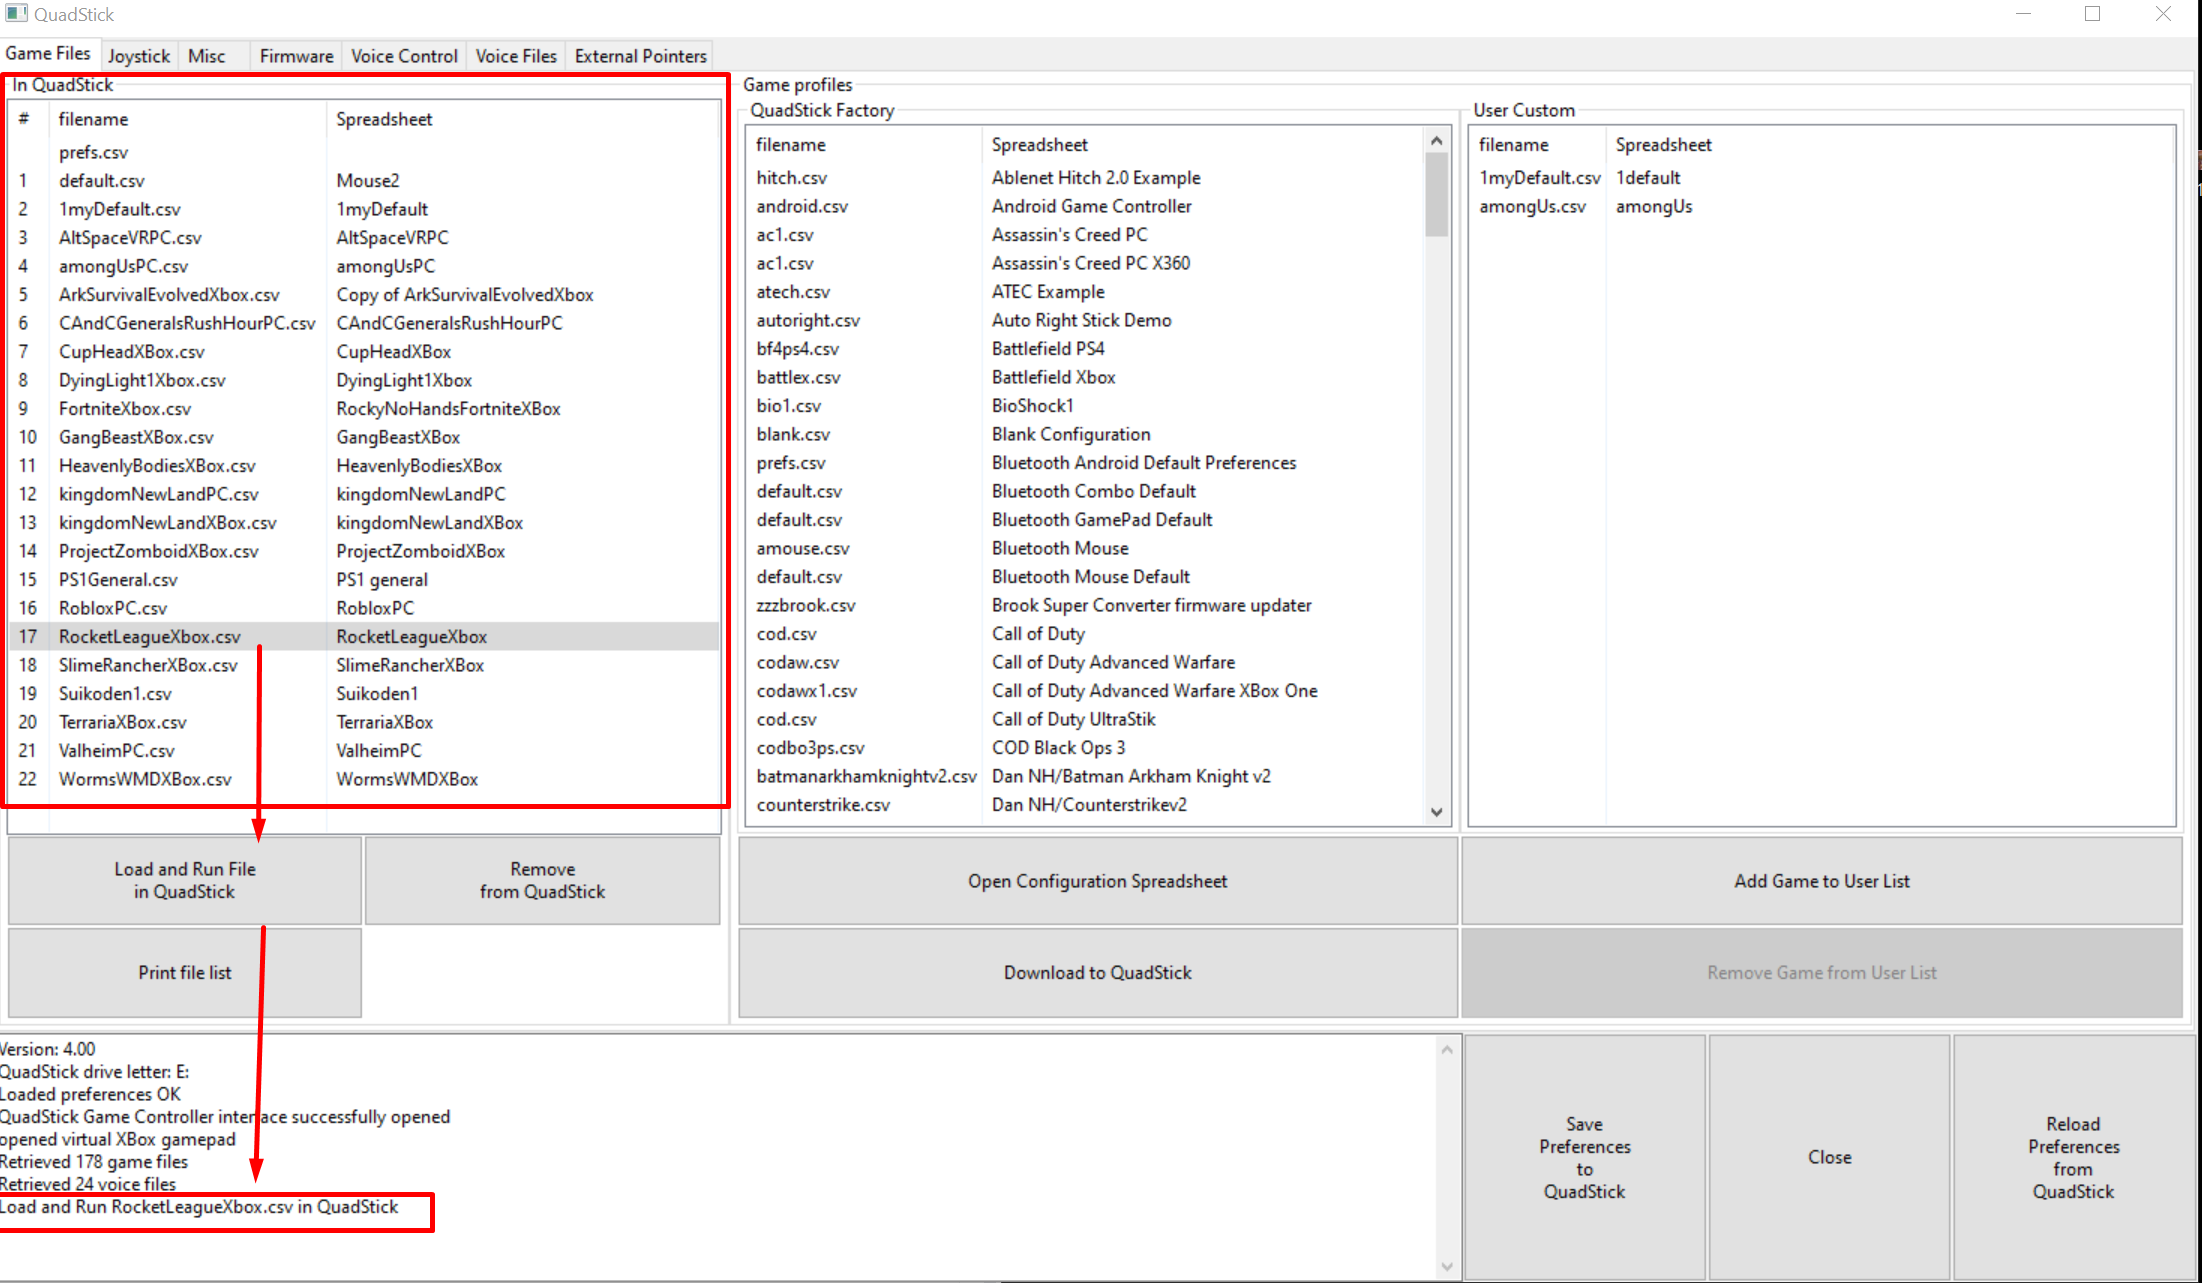Click the Download to QuadStick button

(x=1098, y=972)
